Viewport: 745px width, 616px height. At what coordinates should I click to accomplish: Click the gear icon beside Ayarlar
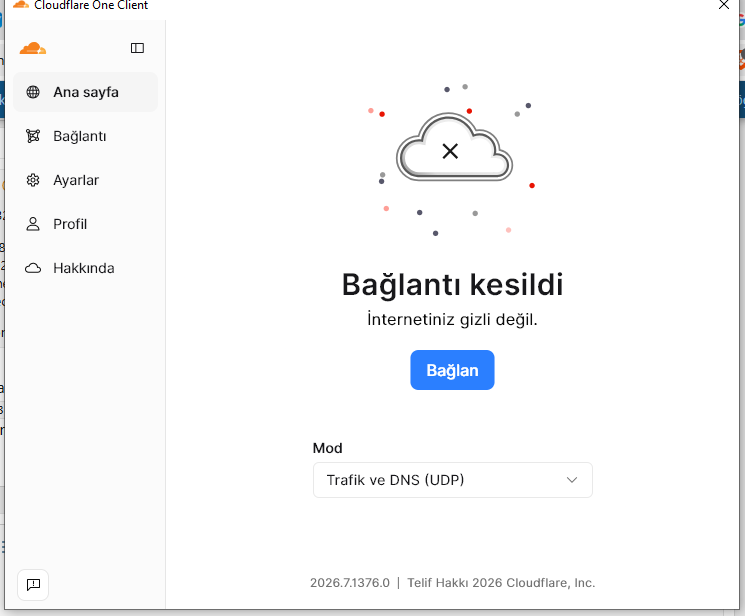[x=33, y=180]
